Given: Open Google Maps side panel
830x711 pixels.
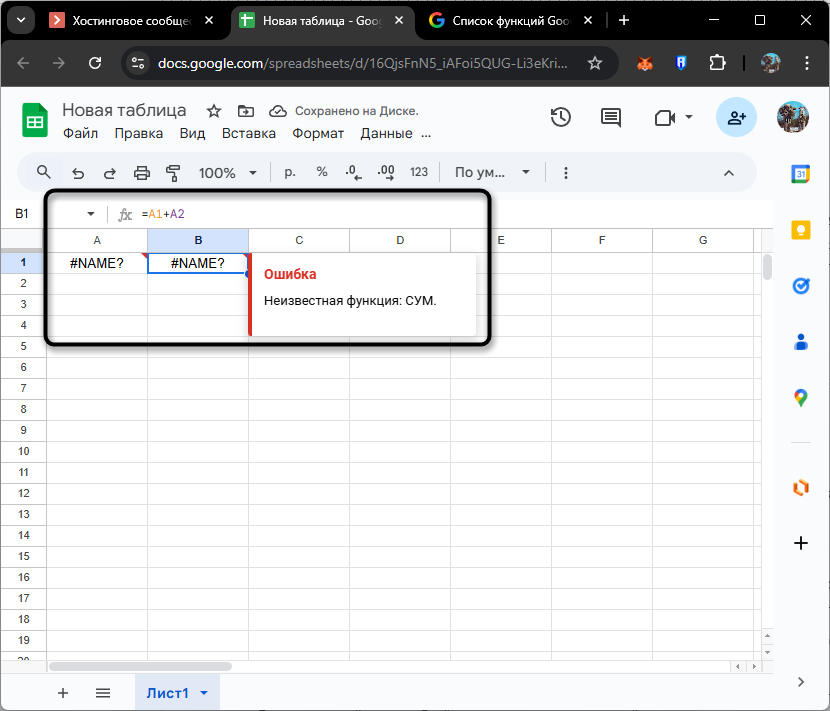Looking at the screenshot, I should click(x=800, y=398).
